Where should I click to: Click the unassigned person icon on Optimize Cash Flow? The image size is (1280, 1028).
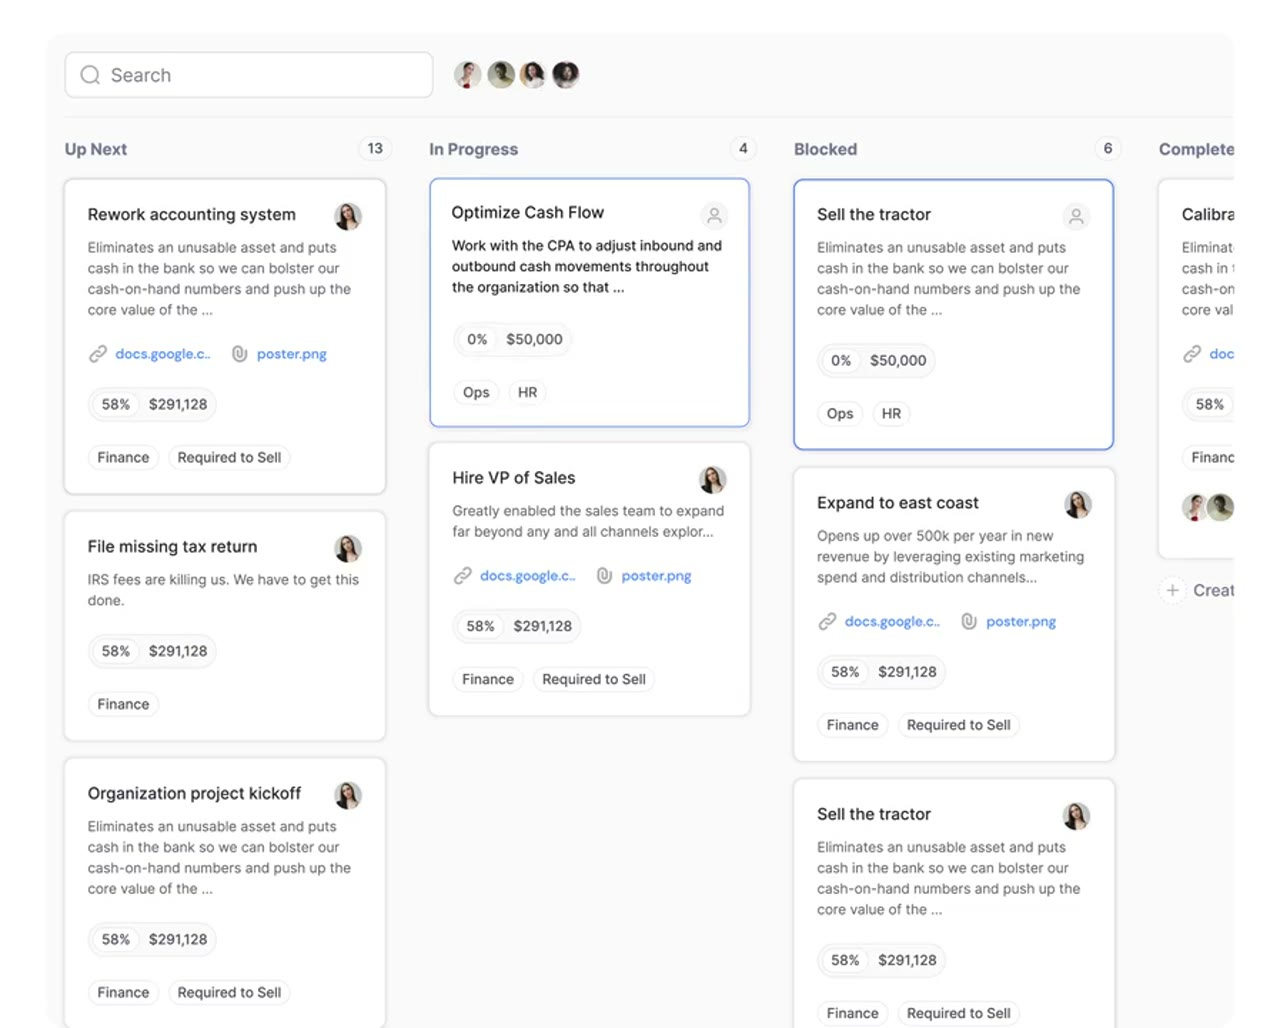click(714, 215)
